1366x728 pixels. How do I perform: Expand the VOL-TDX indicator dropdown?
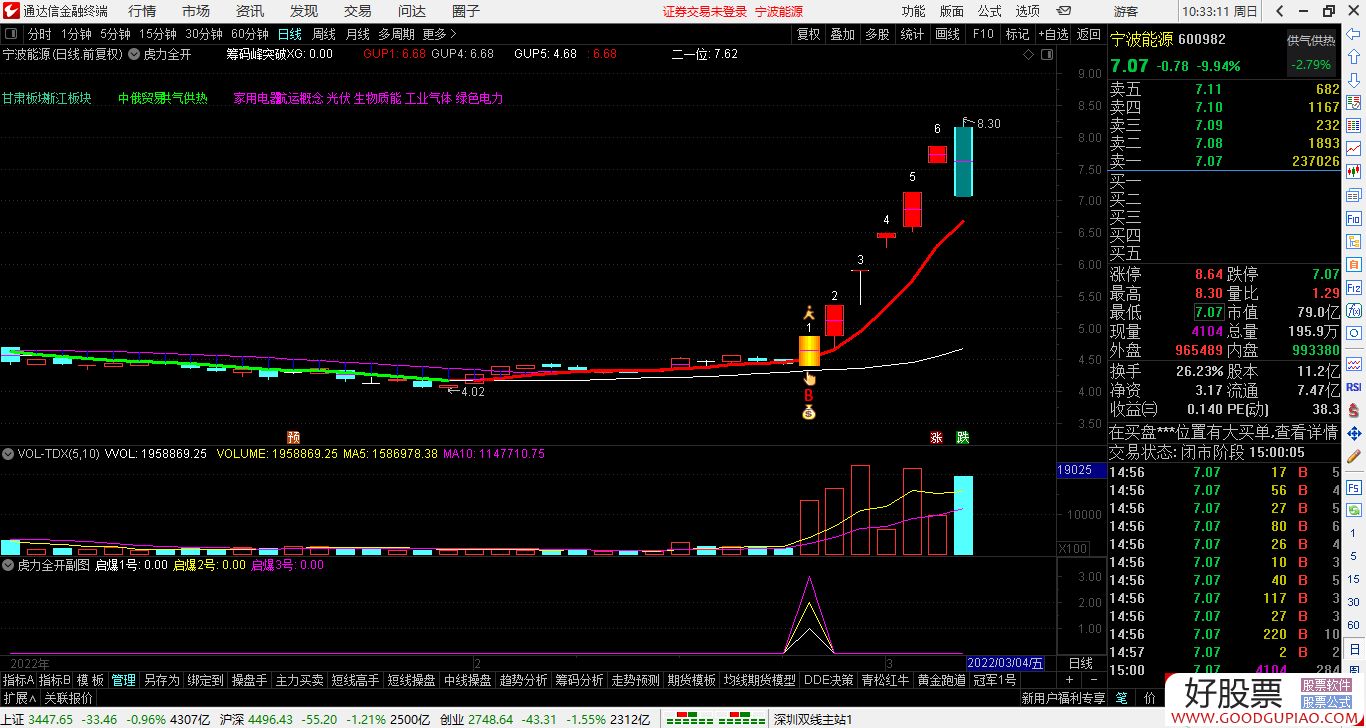(8, 453)
